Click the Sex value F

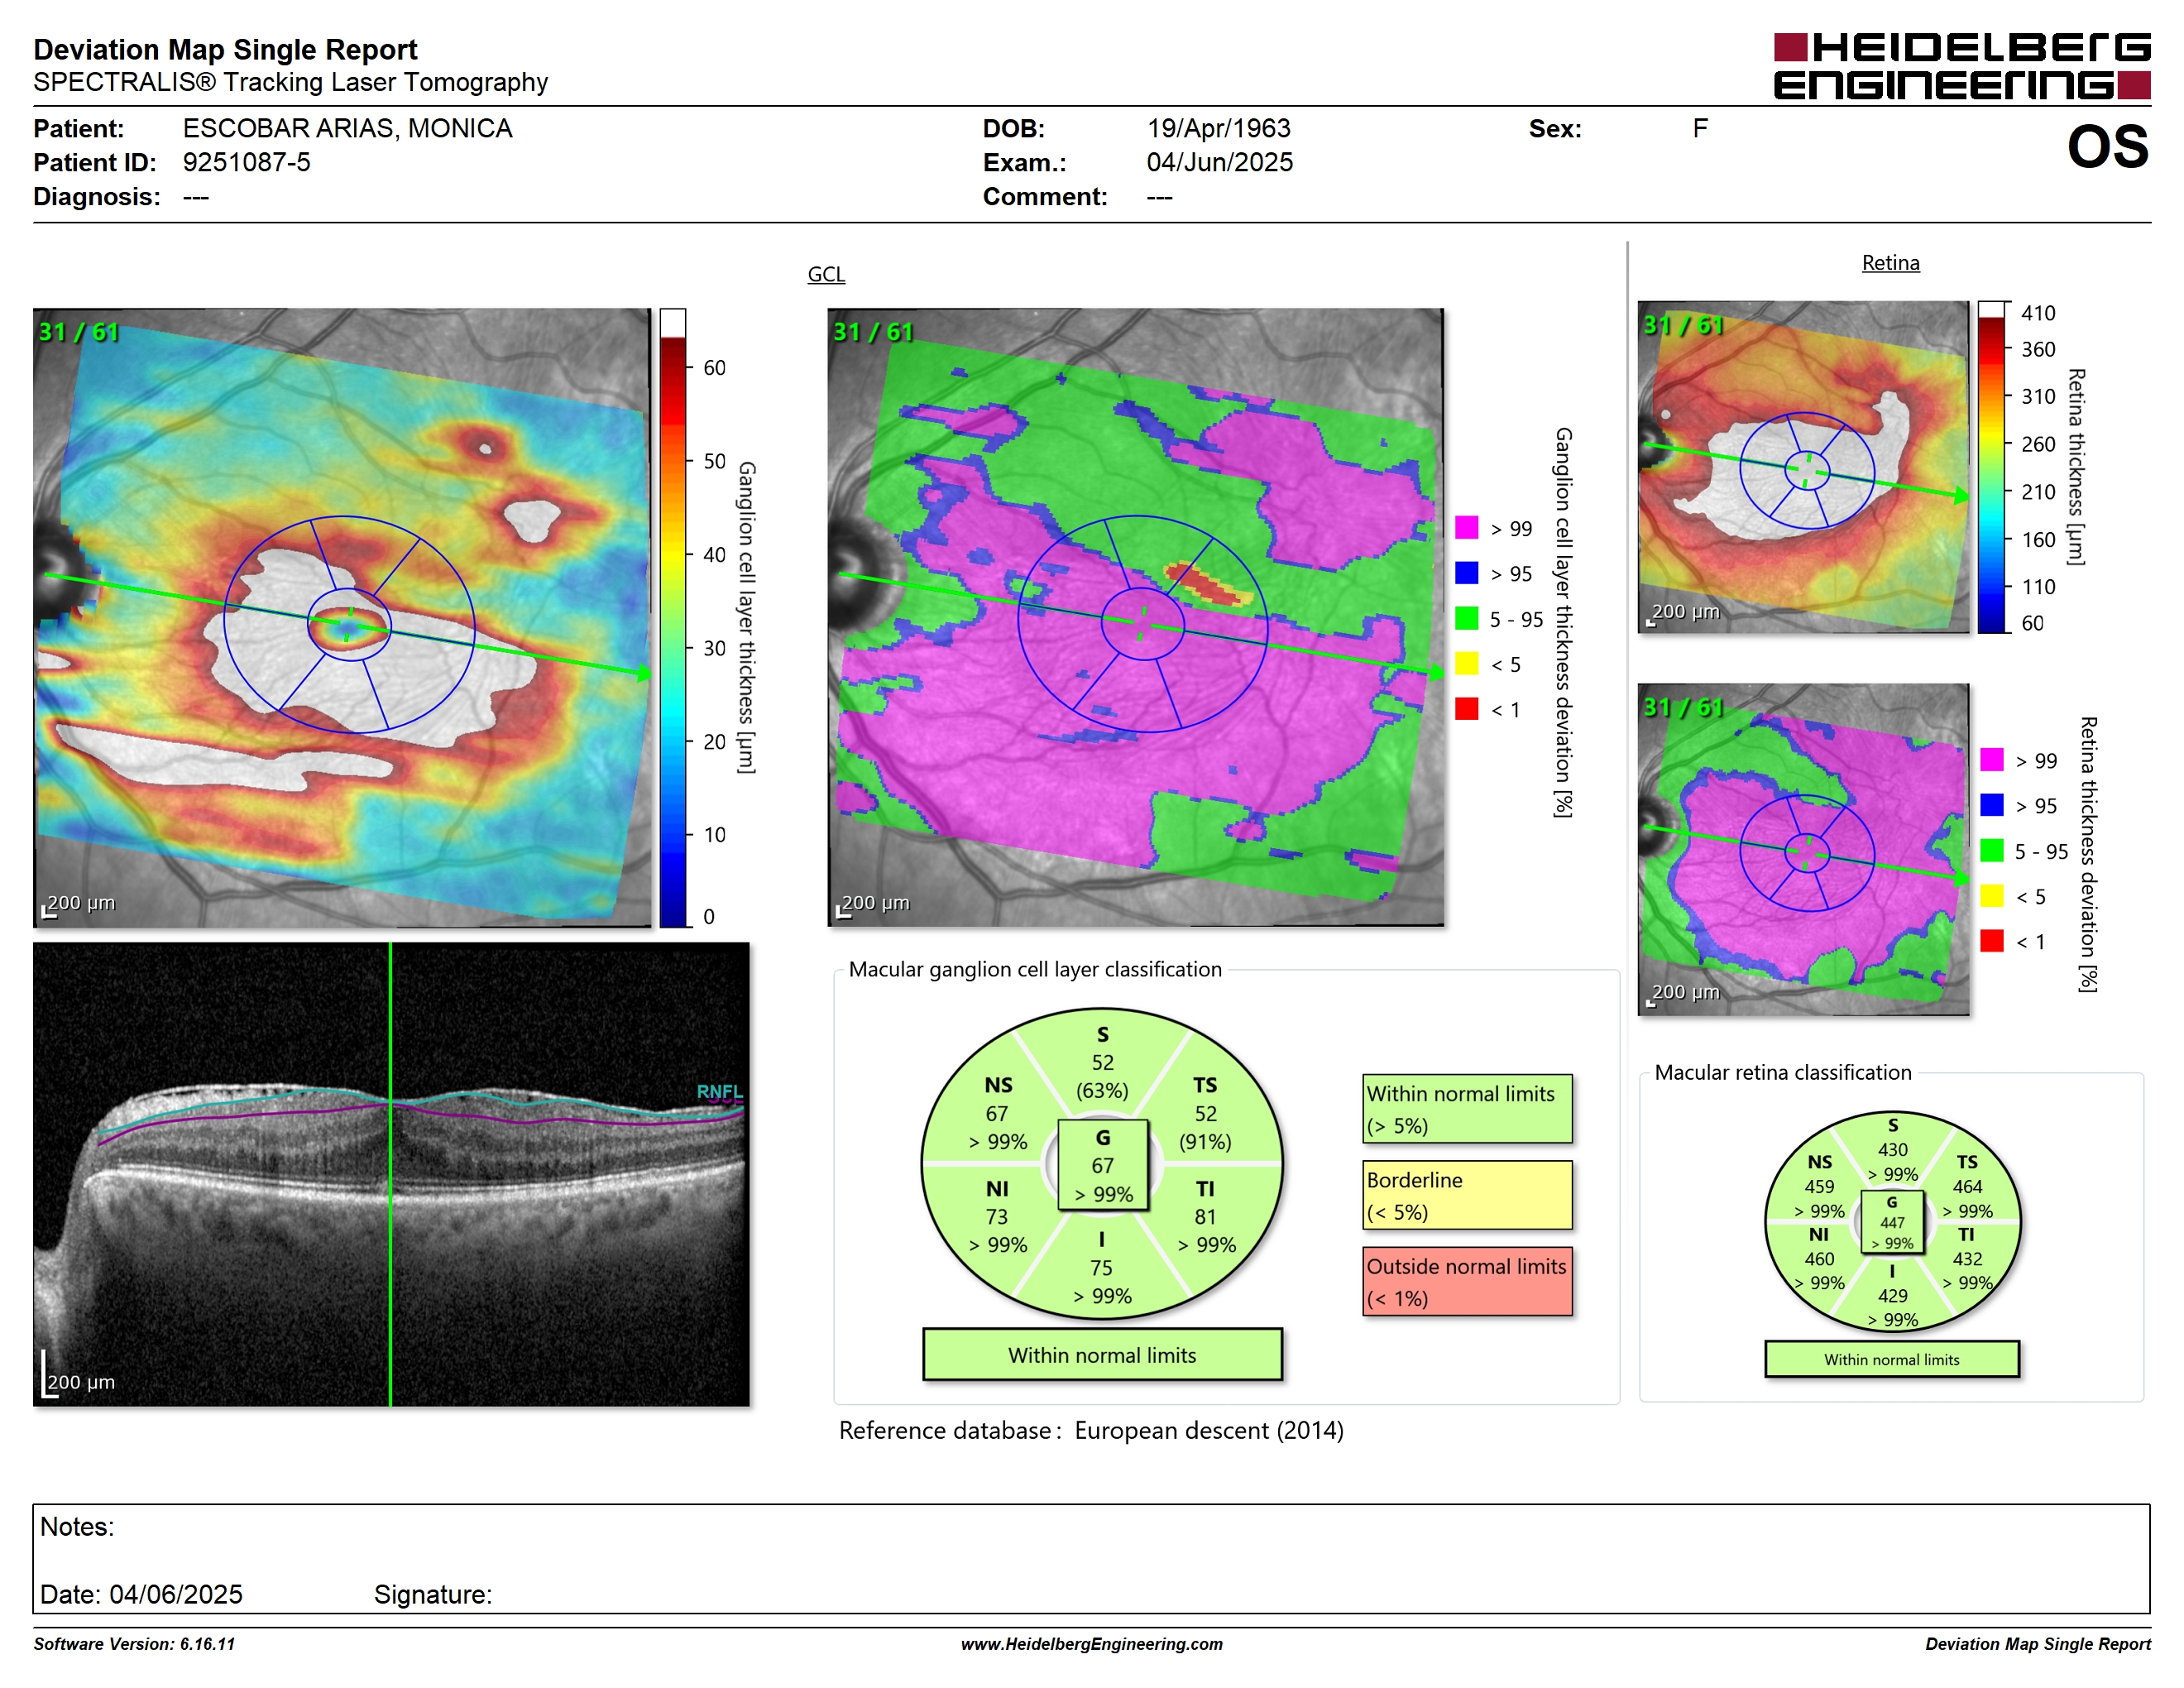1700,128
